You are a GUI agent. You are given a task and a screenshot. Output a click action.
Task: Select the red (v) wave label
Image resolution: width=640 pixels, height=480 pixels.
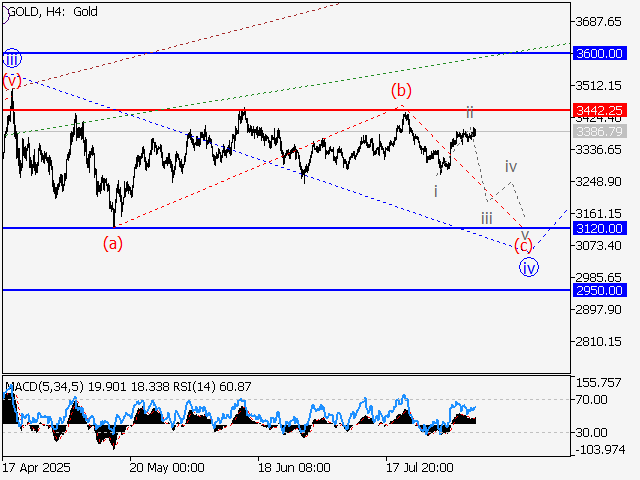tap(11, 80)
